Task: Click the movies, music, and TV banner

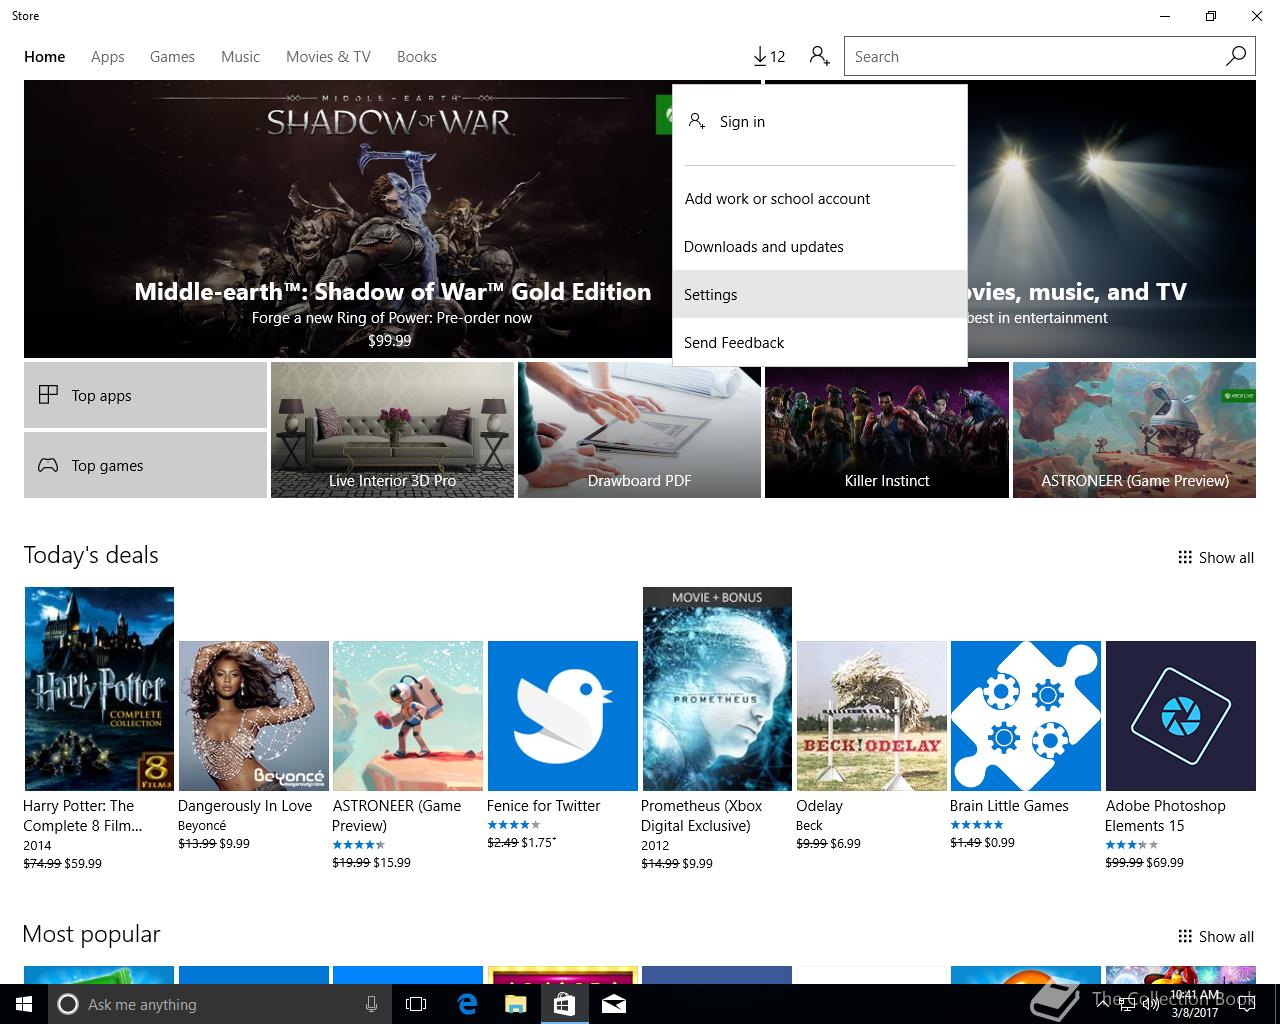Action: coord(1111,219)
